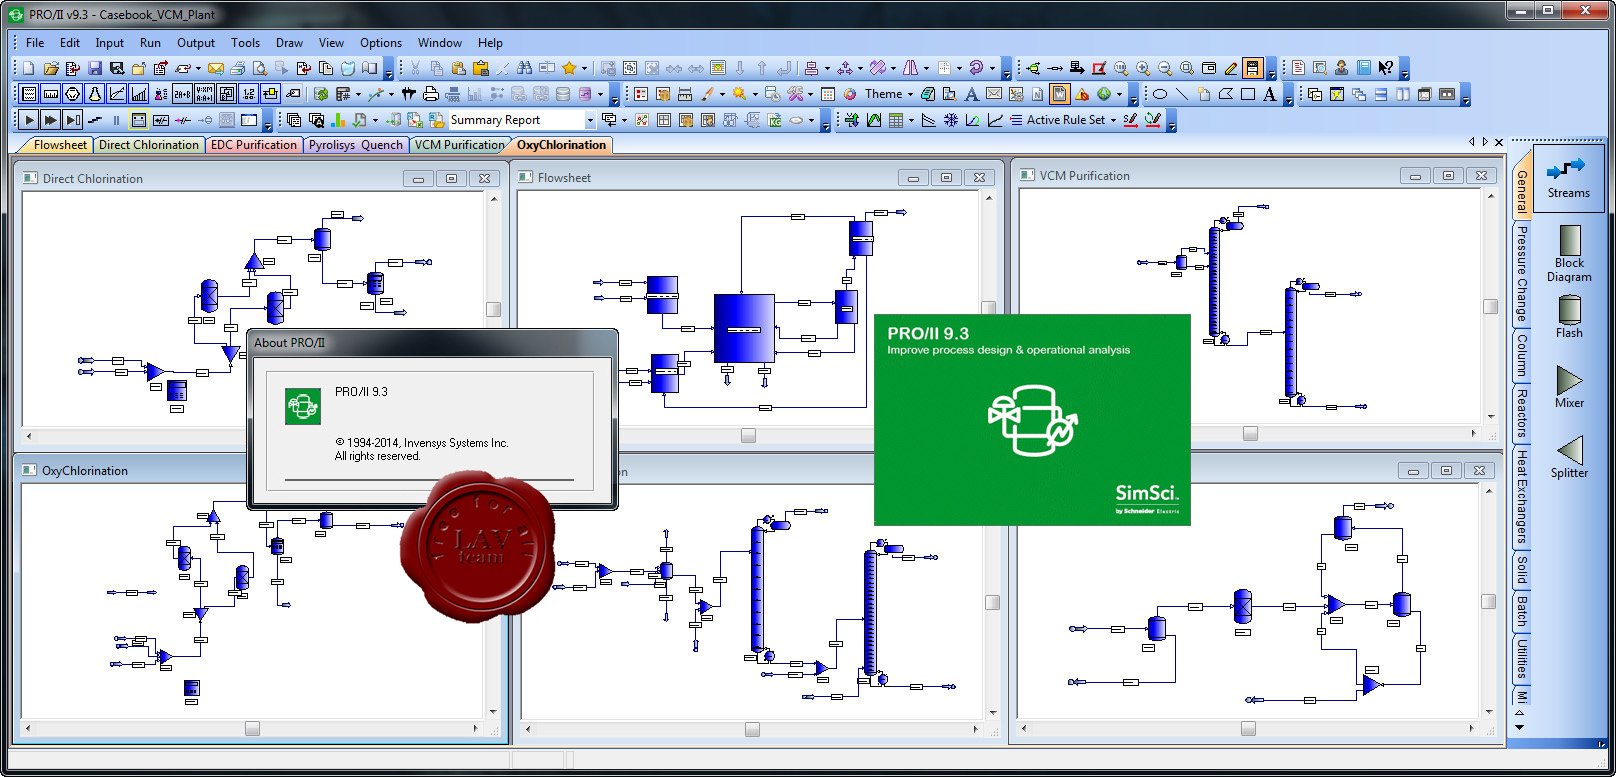Click the About PRO/II title bar
Screen dimensions: 1616x777
point(432,343)
